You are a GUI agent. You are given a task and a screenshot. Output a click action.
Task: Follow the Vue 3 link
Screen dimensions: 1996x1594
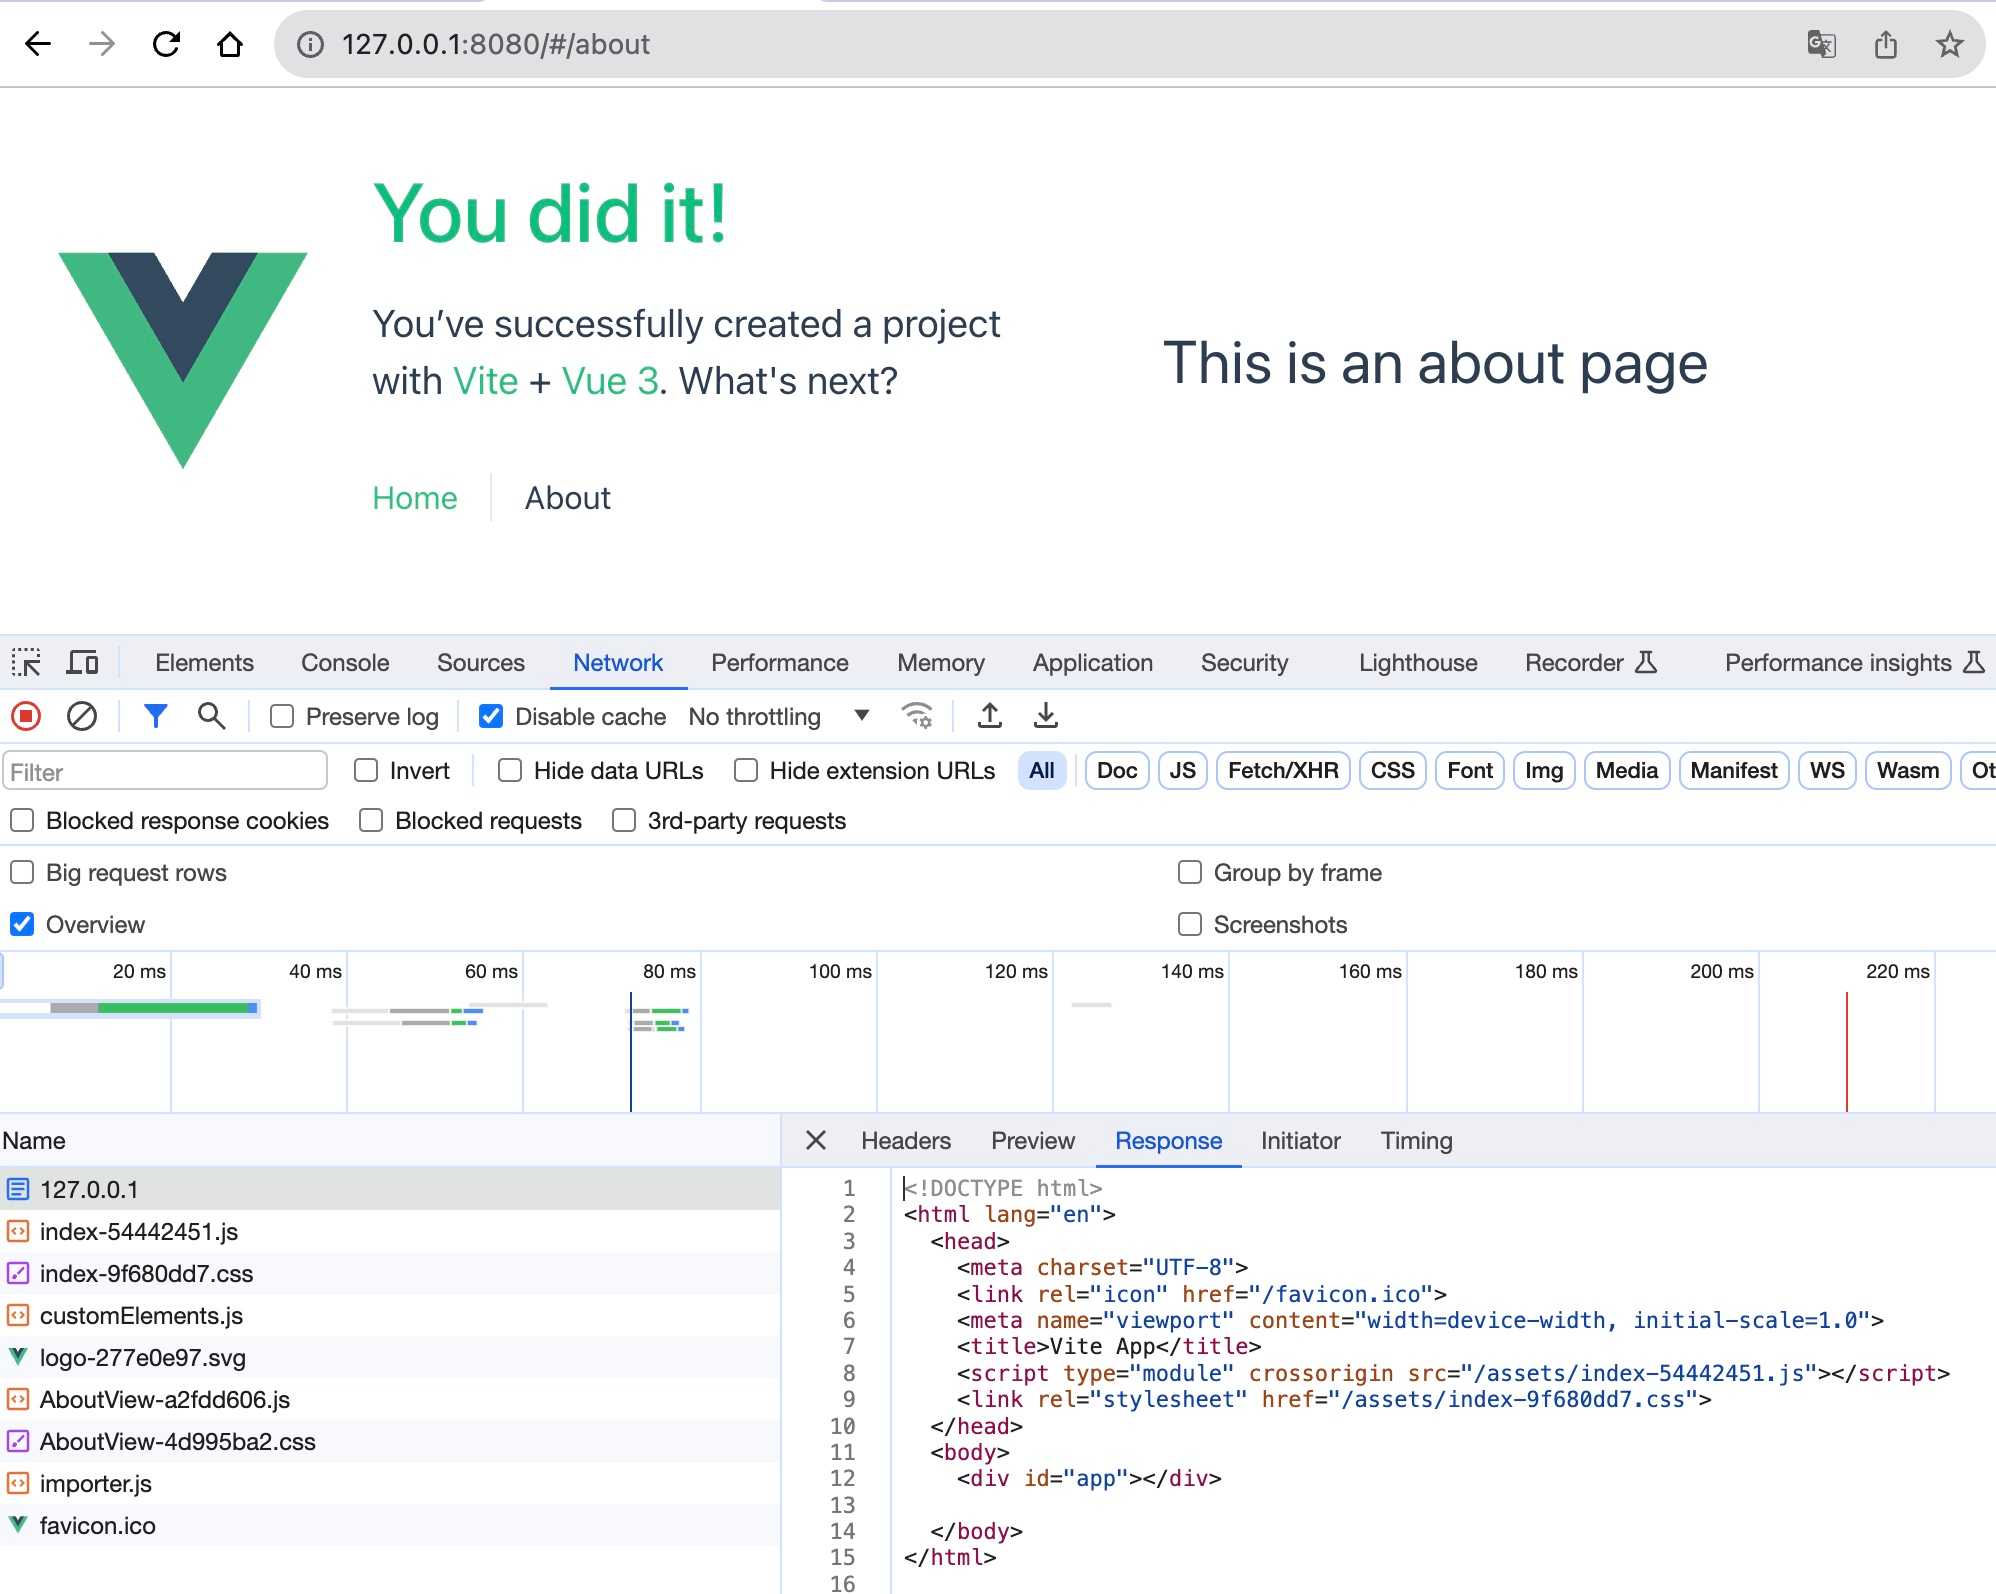610,381
